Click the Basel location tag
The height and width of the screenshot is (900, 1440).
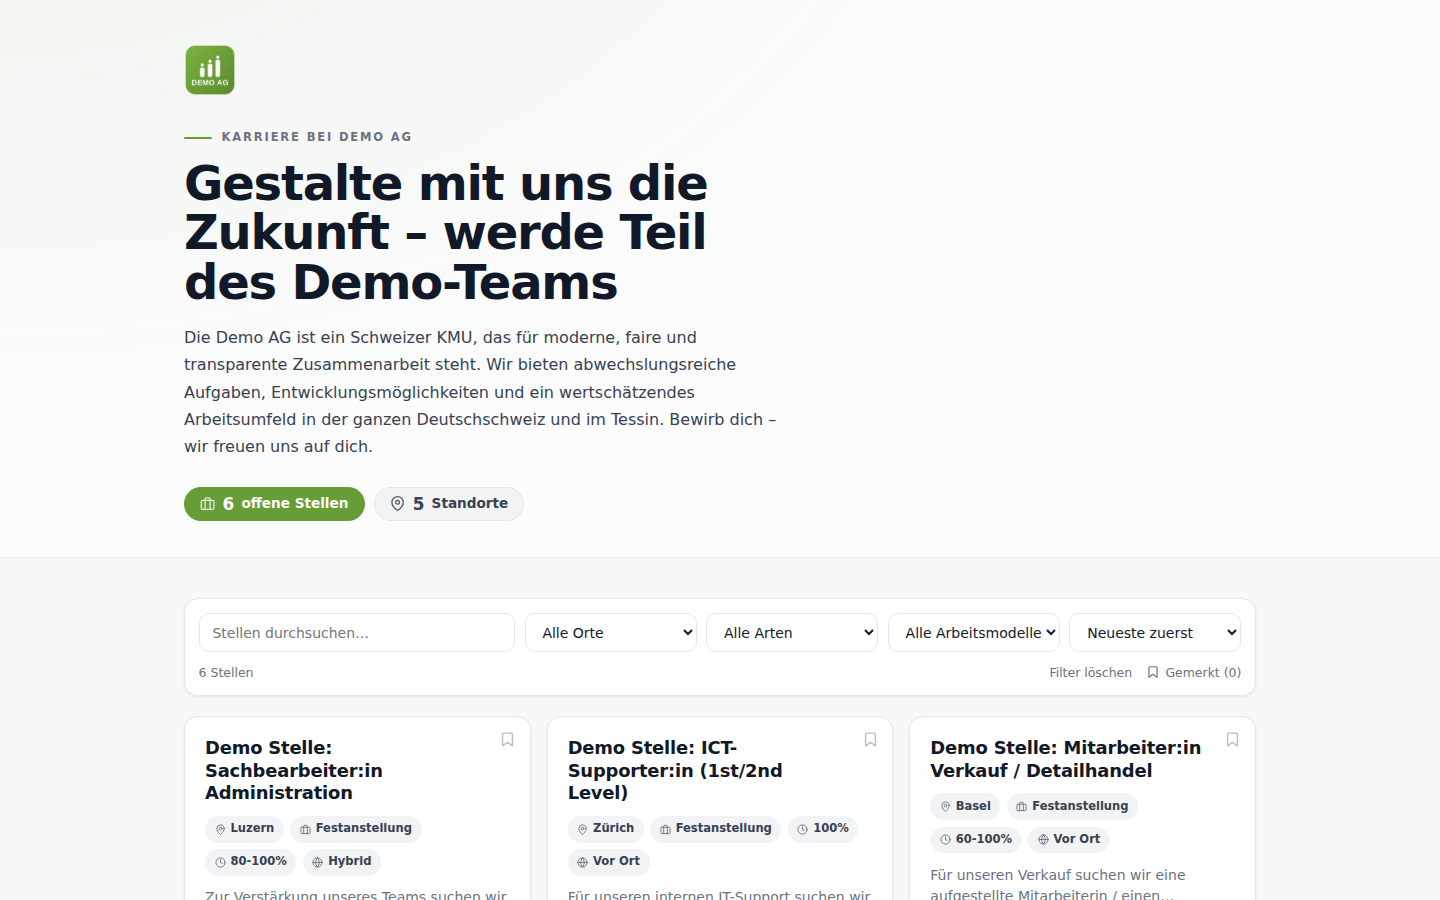[965, 807]
